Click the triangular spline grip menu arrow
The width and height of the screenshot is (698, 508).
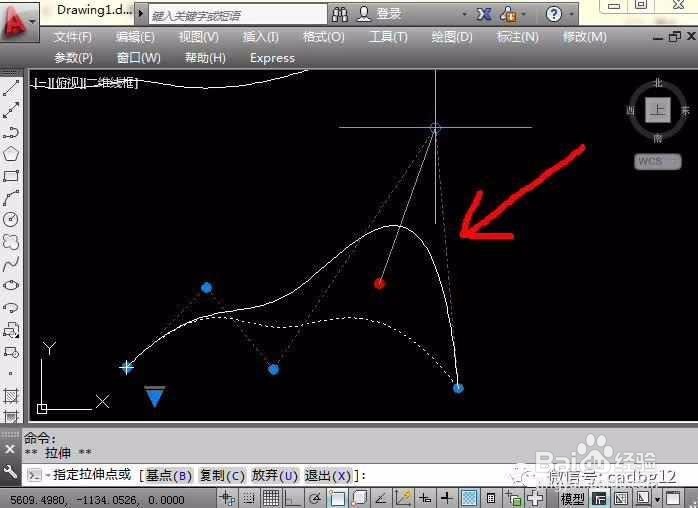pyautogui.click(x=155, y=397)
